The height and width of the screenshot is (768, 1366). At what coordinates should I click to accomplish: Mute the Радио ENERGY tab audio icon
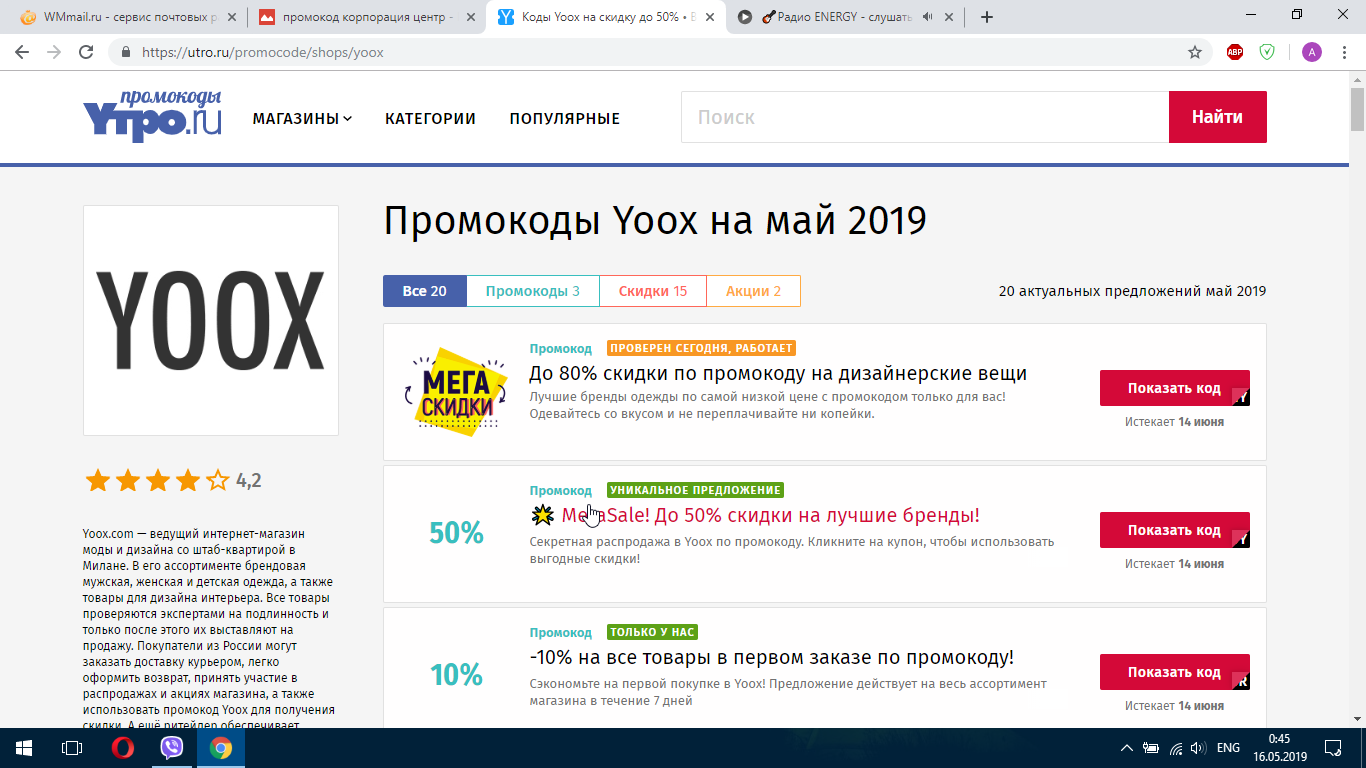(927, 17)
